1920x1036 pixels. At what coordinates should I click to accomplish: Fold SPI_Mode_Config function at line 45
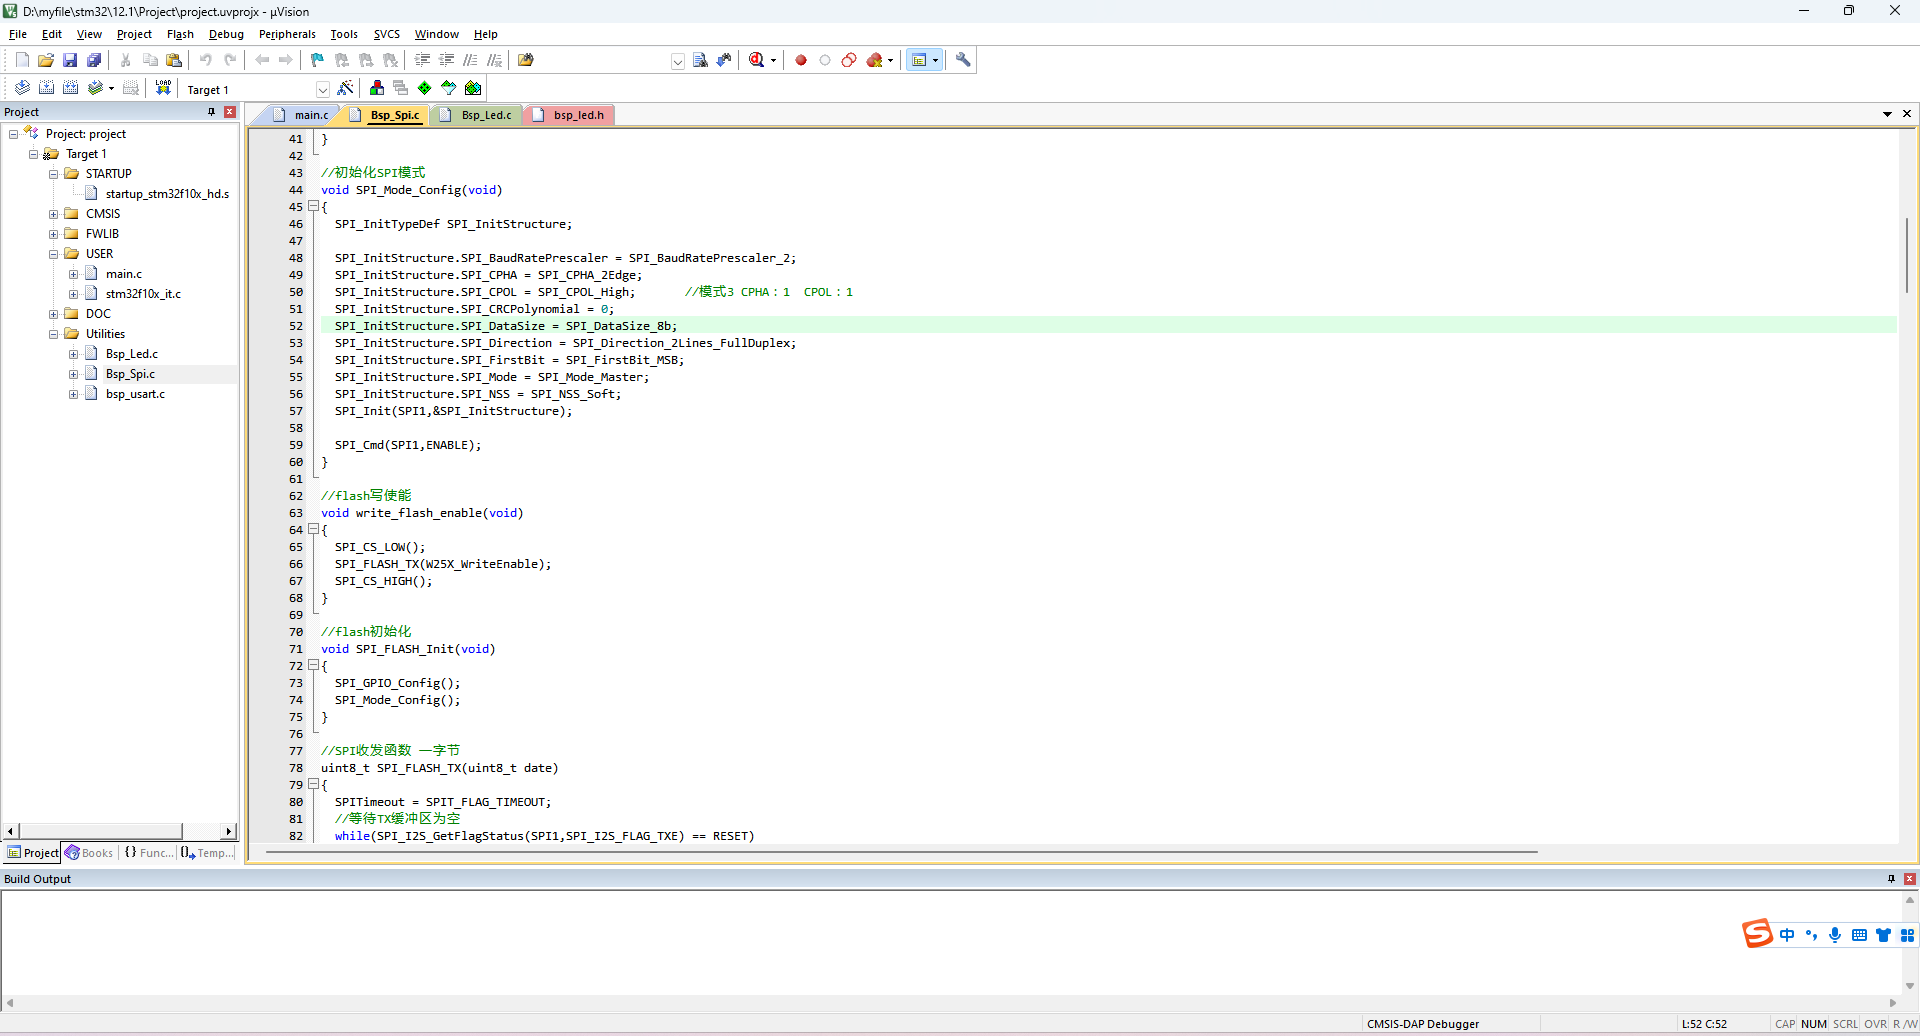pyautogui.click(x=313, y=206)
